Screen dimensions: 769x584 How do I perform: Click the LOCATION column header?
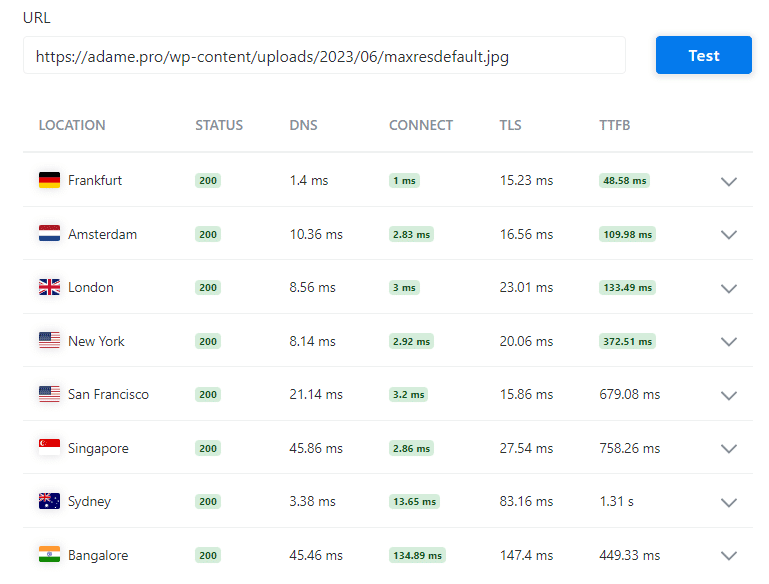(72, 125)
